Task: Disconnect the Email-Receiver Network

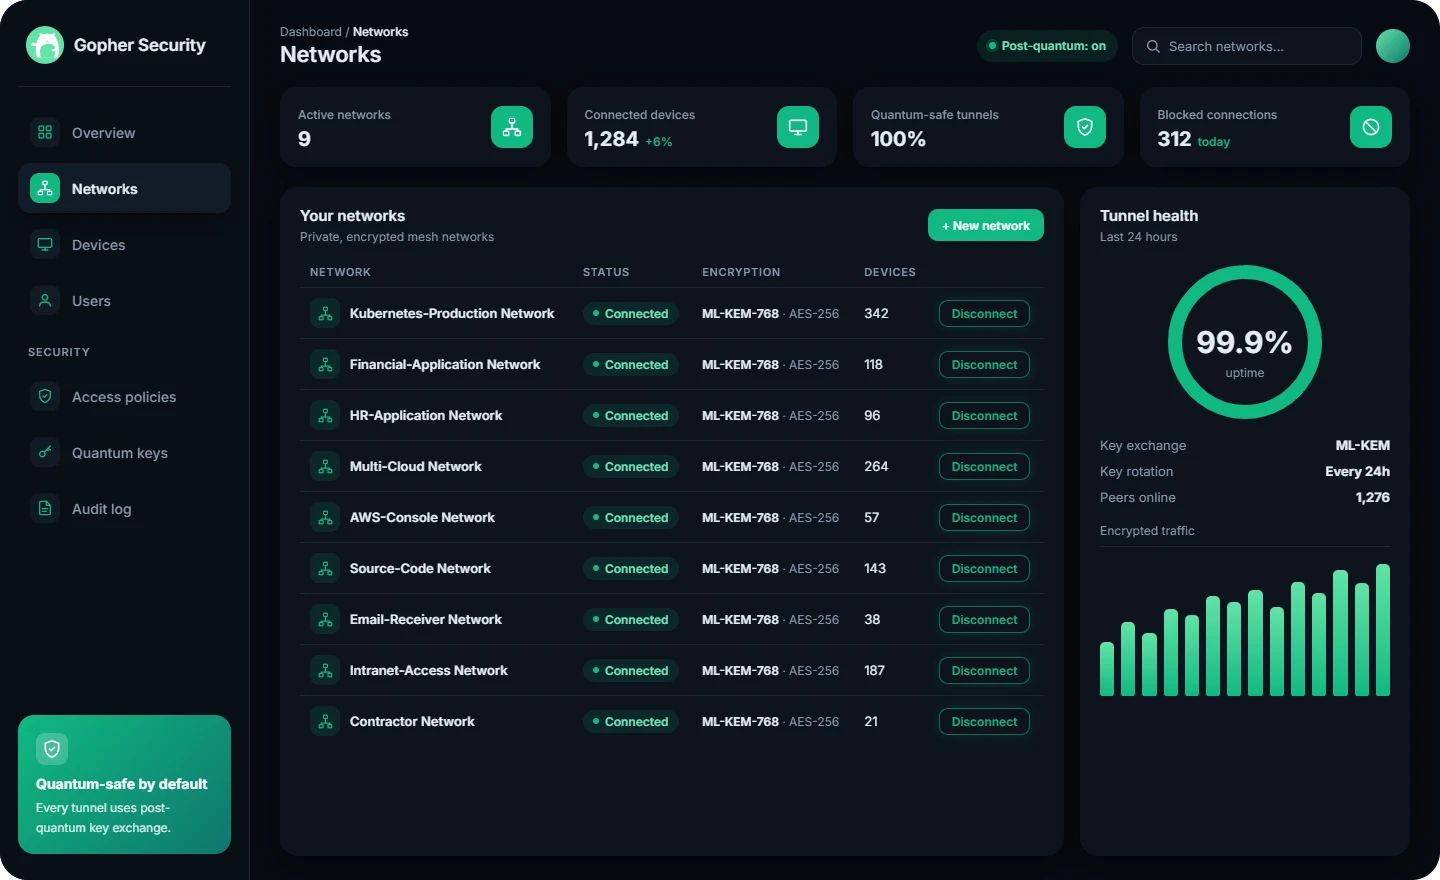Action: (x=984, y=620)
